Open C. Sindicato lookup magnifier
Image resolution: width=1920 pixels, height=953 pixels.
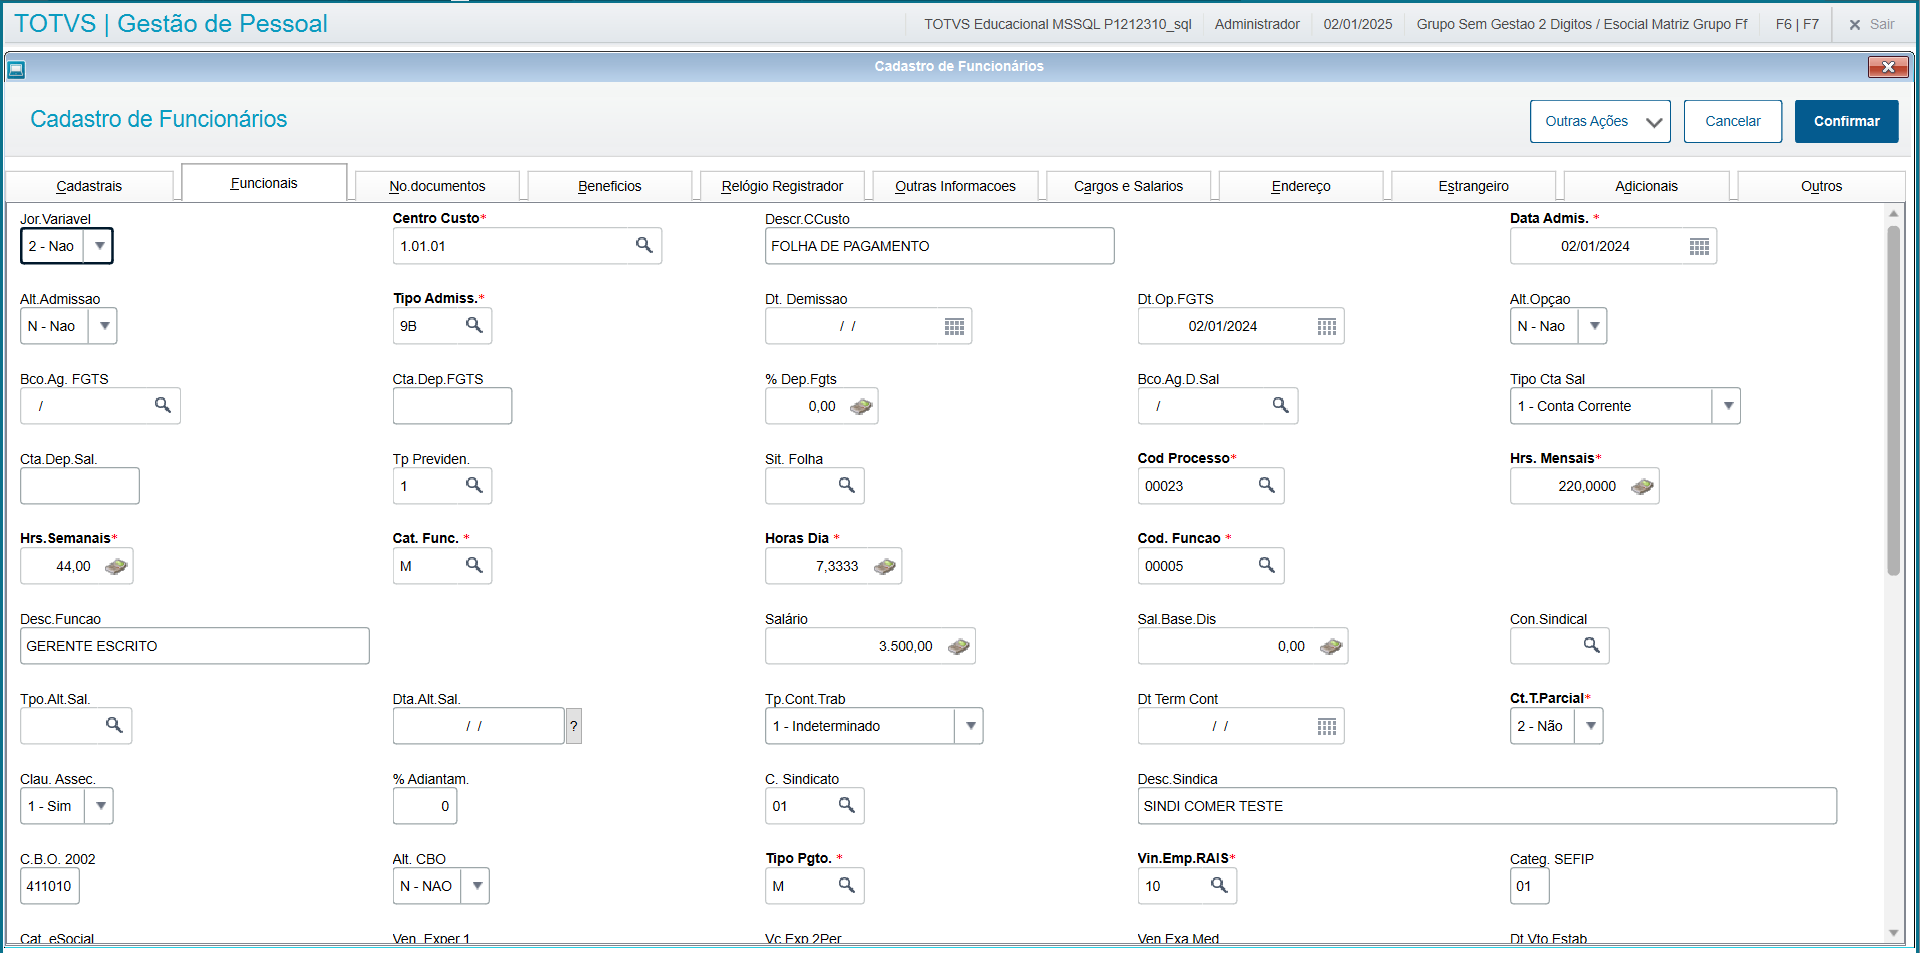[846, 805]
